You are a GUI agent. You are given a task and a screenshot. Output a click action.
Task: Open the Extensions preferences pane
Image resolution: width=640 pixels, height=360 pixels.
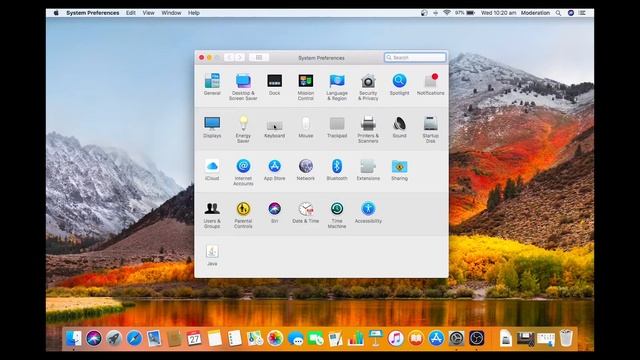(x=368, y=169)
